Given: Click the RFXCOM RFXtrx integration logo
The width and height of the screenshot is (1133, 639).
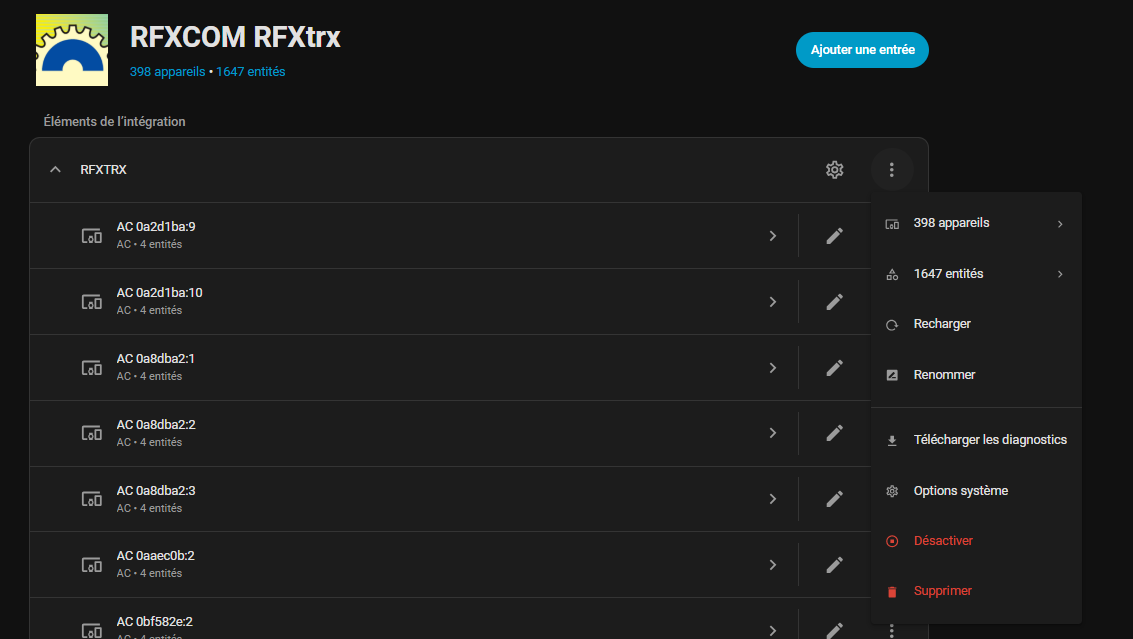Looking at the screenshot, I should coord(71,50).
